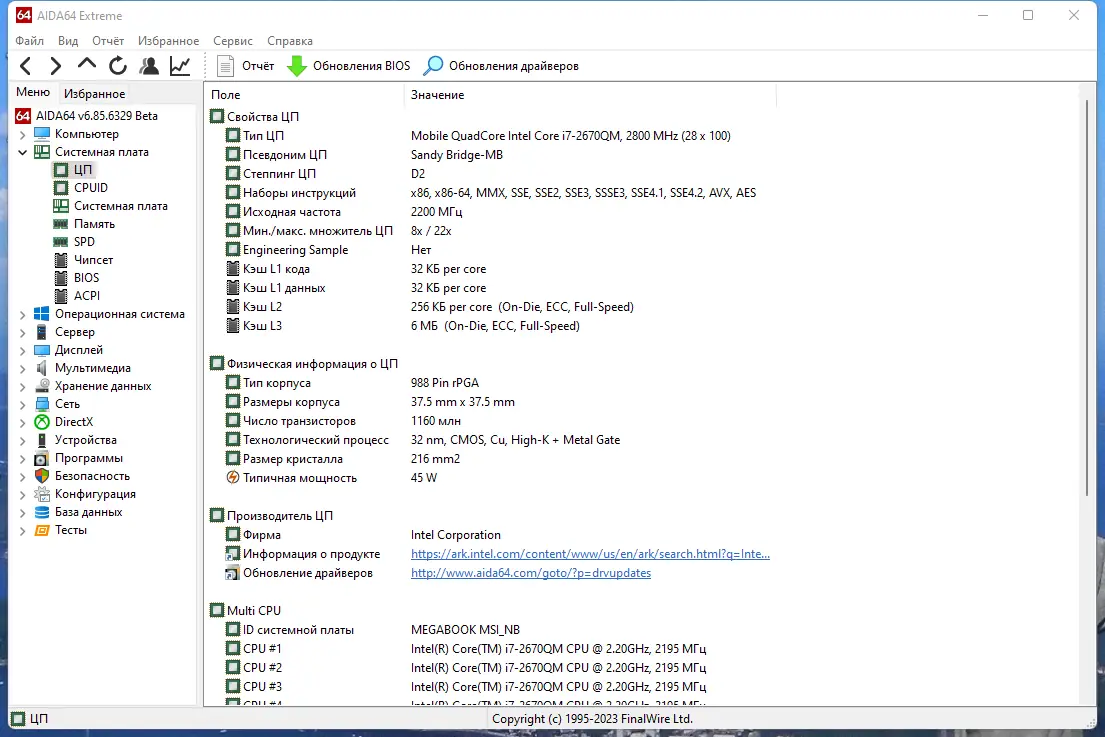Image resolution: width=1105 pixels, height=737 pixels.
Task: Open the SPD tree item
Action: pyautogui.click(x=75, y=242)
